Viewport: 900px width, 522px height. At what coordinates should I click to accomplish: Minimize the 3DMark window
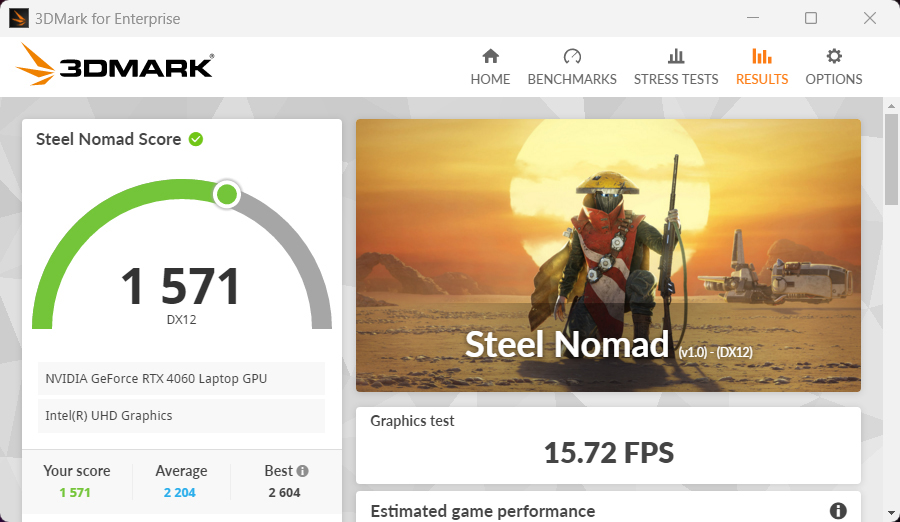coord(753,18)
